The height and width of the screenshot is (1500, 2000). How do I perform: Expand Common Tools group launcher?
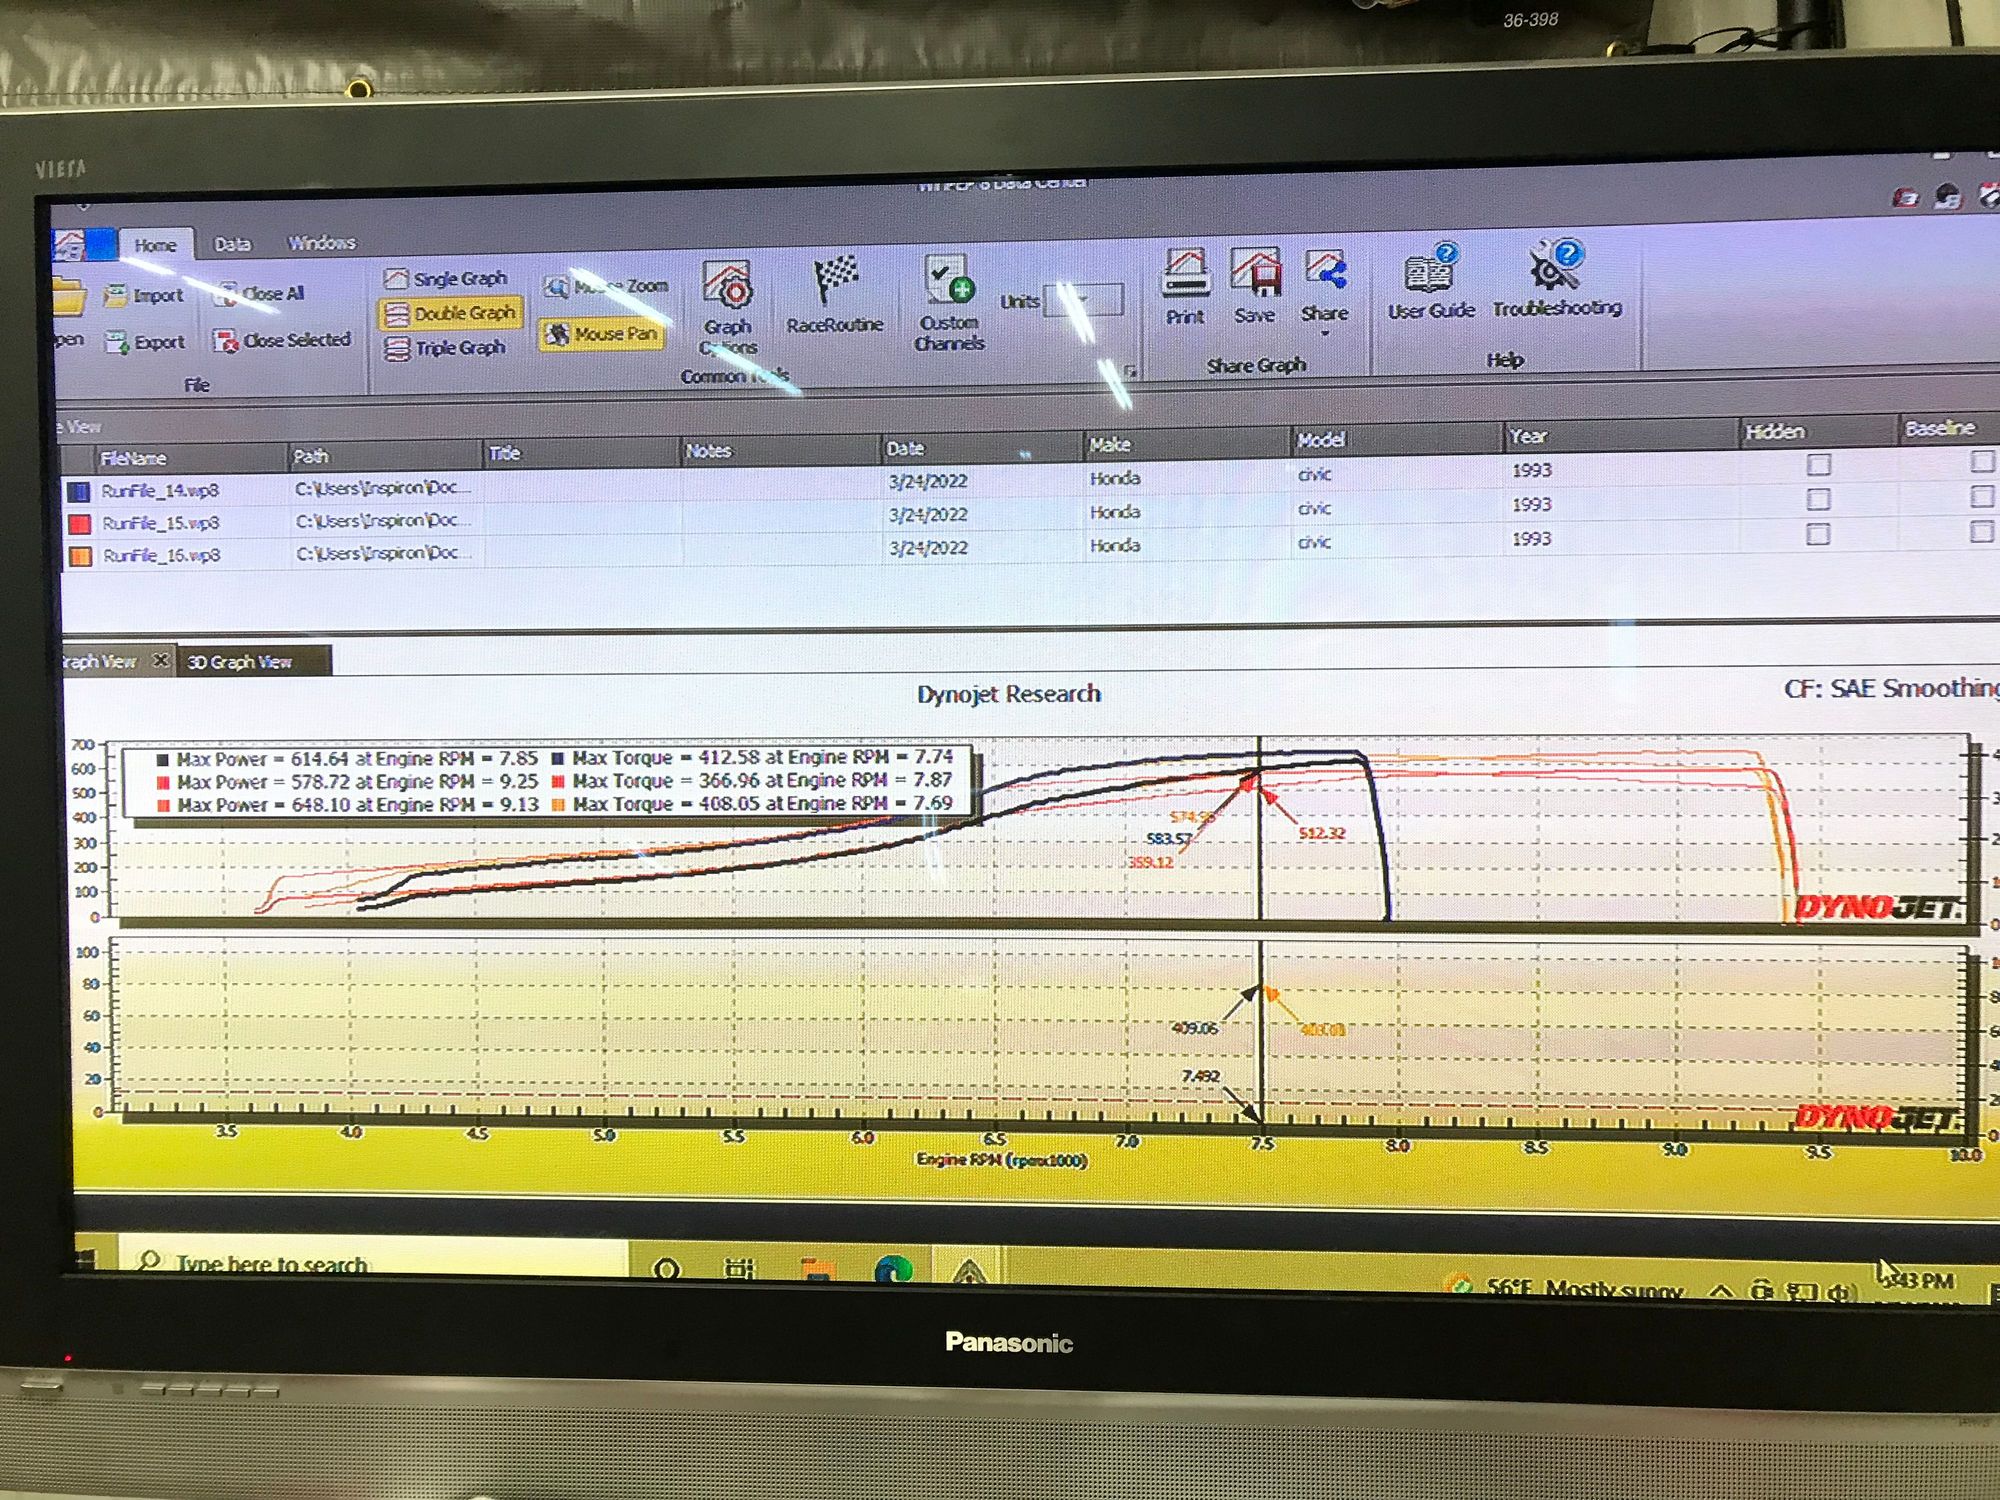coord(1130,372)
